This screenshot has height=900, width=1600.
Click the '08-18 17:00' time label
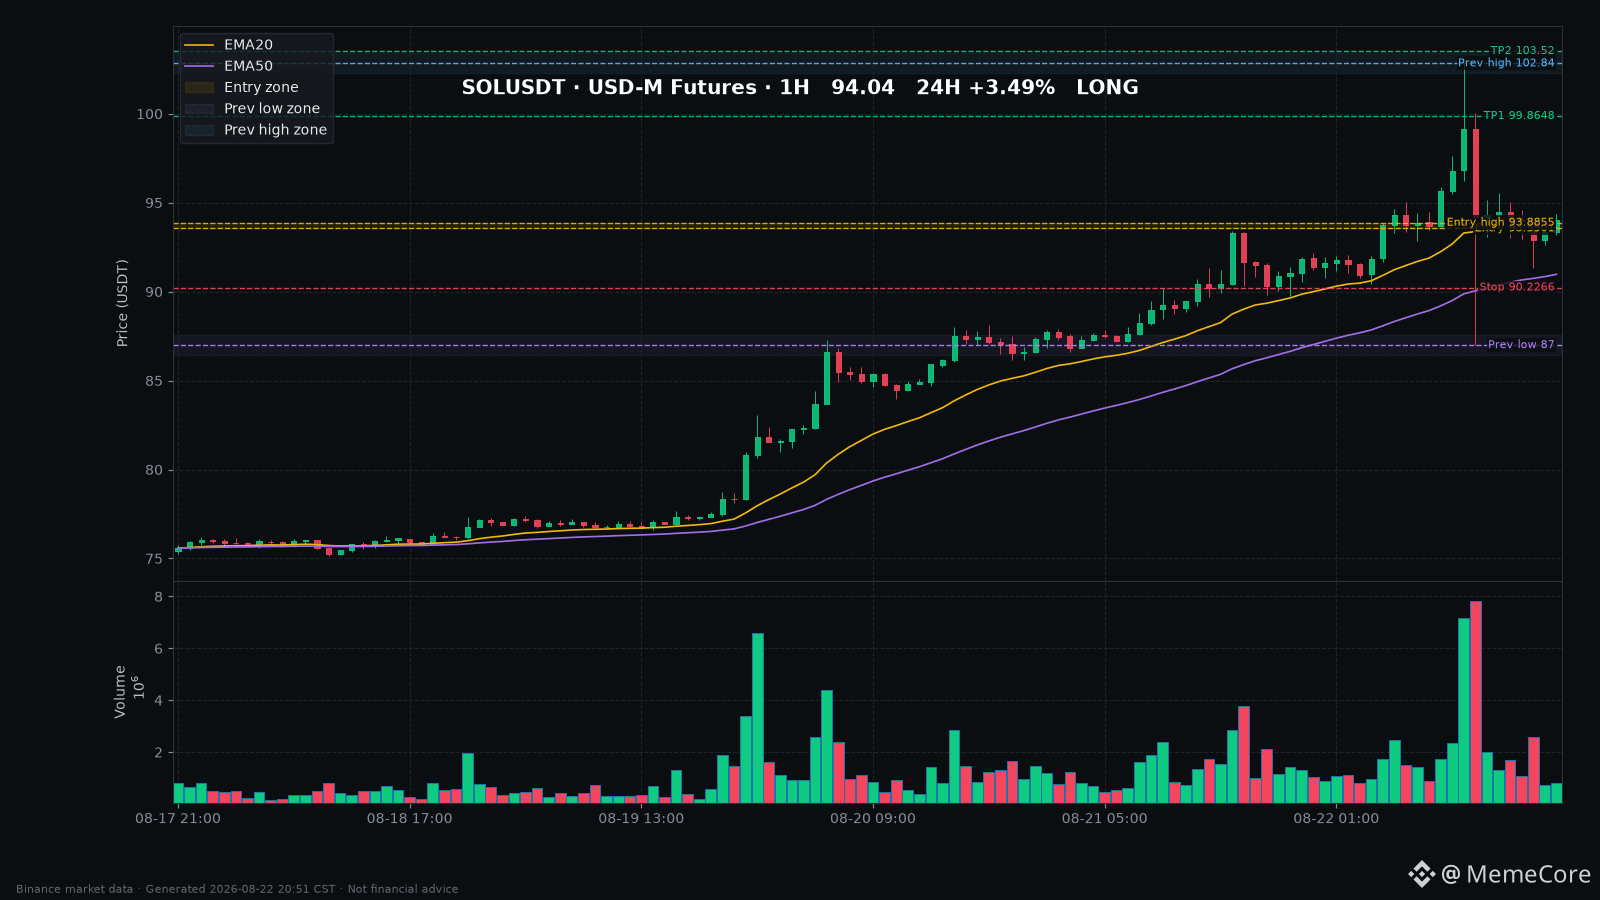pos(409,819)
